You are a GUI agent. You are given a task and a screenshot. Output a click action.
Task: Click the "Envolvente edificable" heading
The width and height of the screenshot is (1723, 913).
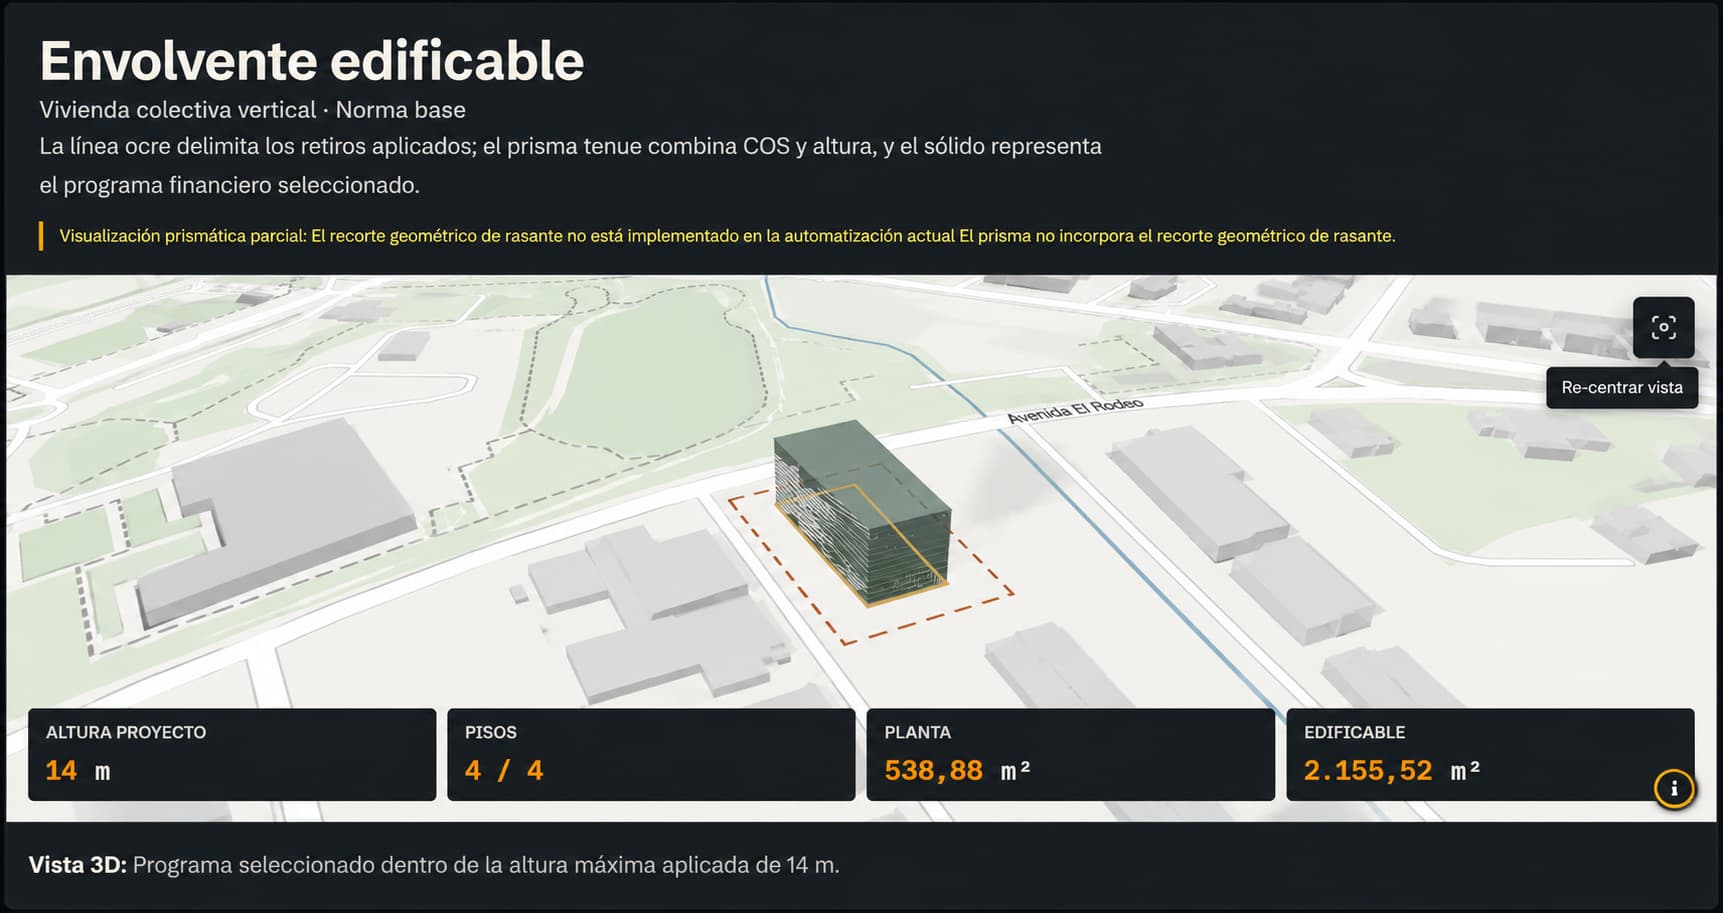tap(312, 61)
